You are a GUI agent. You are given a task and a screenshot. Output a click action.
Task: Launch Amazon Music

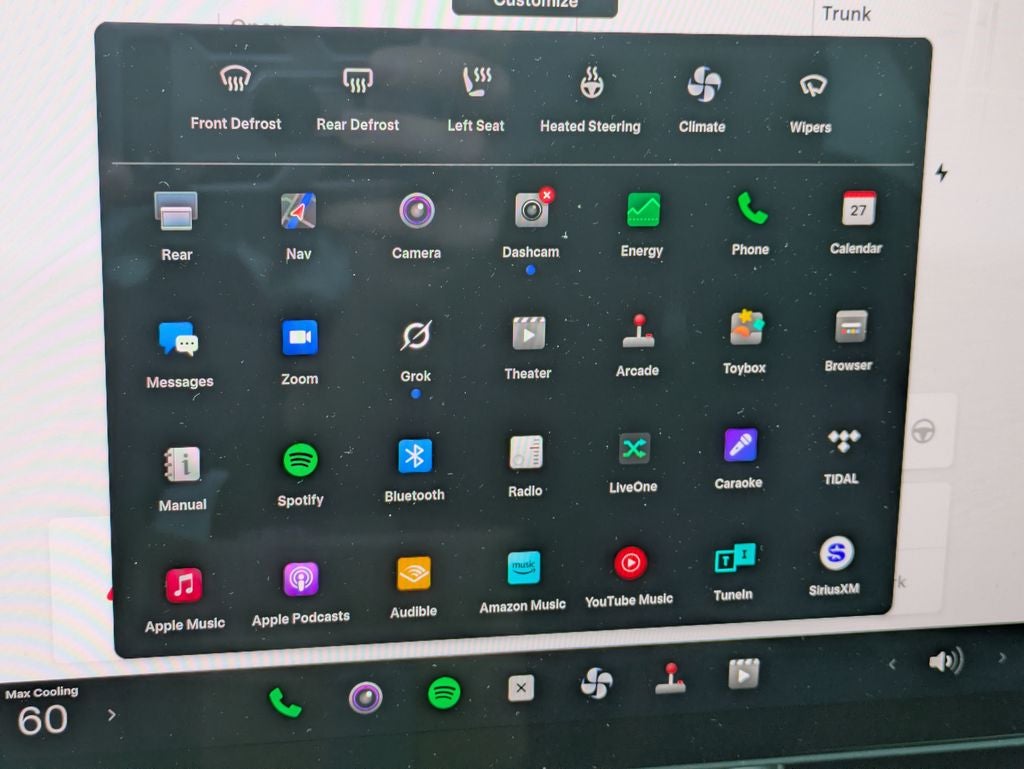pyautogui.click(x=522, y=582)
